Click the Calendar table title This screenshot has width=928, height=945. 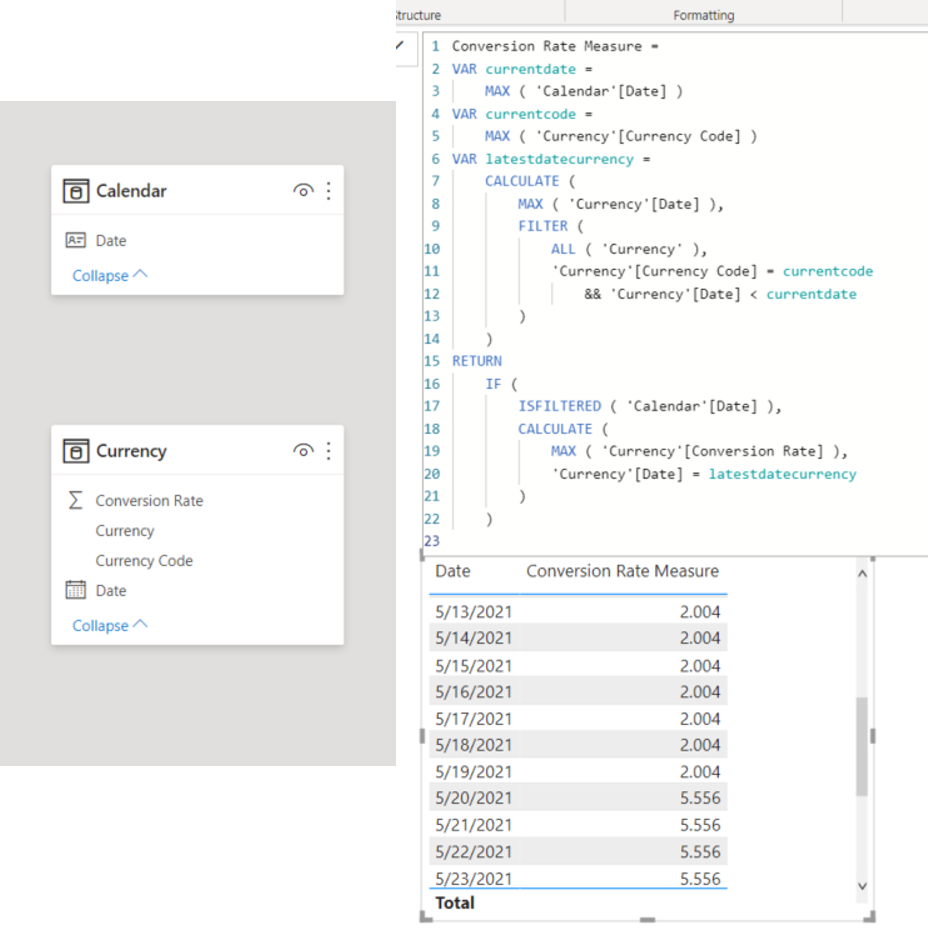click(131, 191)
